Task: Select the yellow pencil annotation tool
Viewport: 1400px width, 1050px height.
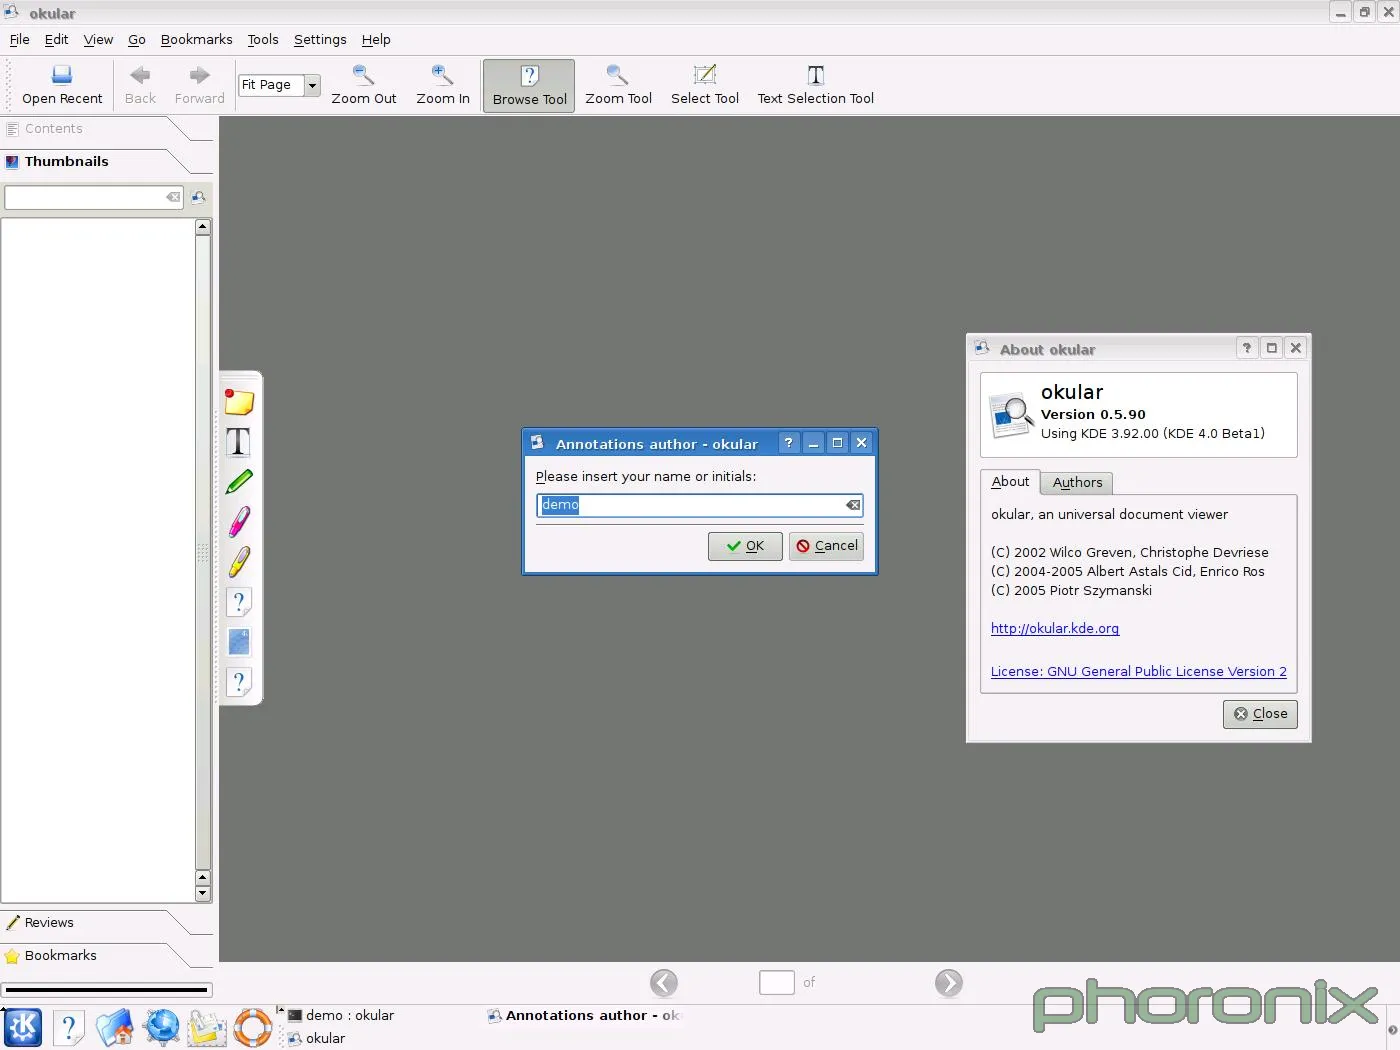Action: (x=239, y=561)
